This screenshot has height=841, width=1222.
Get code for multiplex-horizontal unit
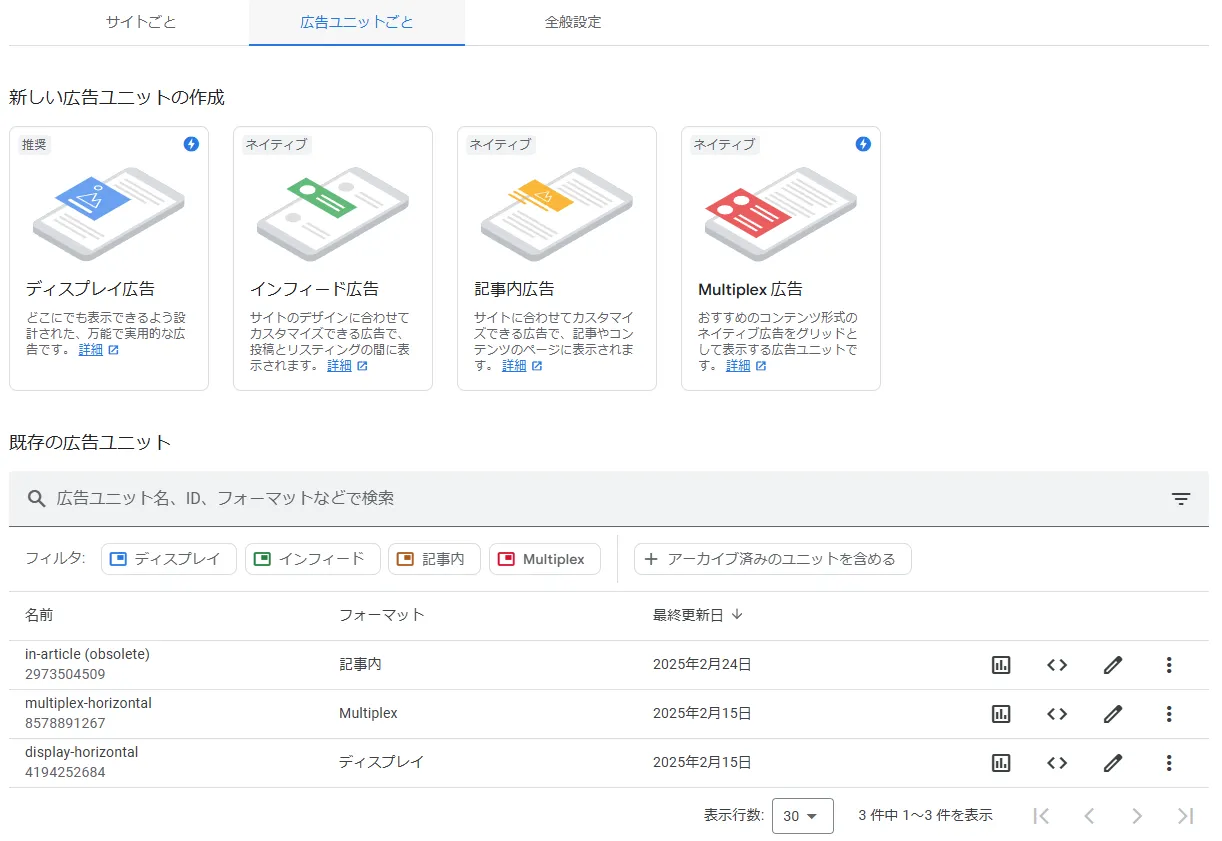[1057, 714]
